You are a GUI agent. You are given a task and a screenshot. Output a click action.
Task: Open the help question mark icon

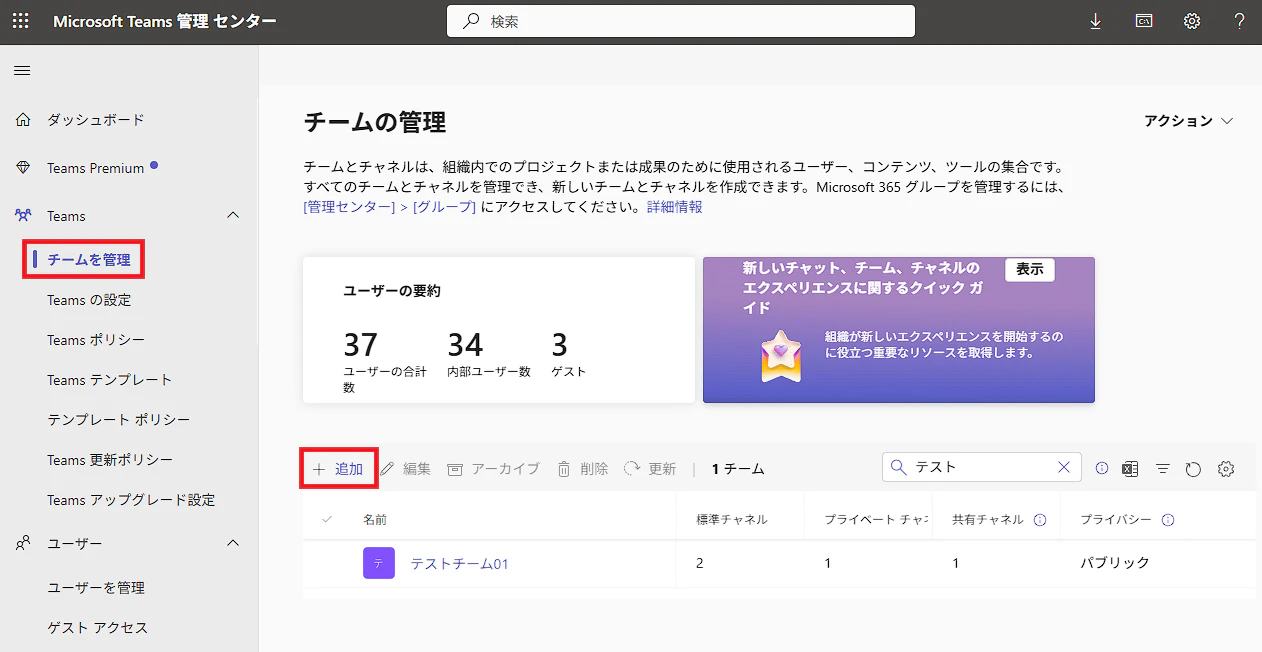click(x=1240, y=21)
